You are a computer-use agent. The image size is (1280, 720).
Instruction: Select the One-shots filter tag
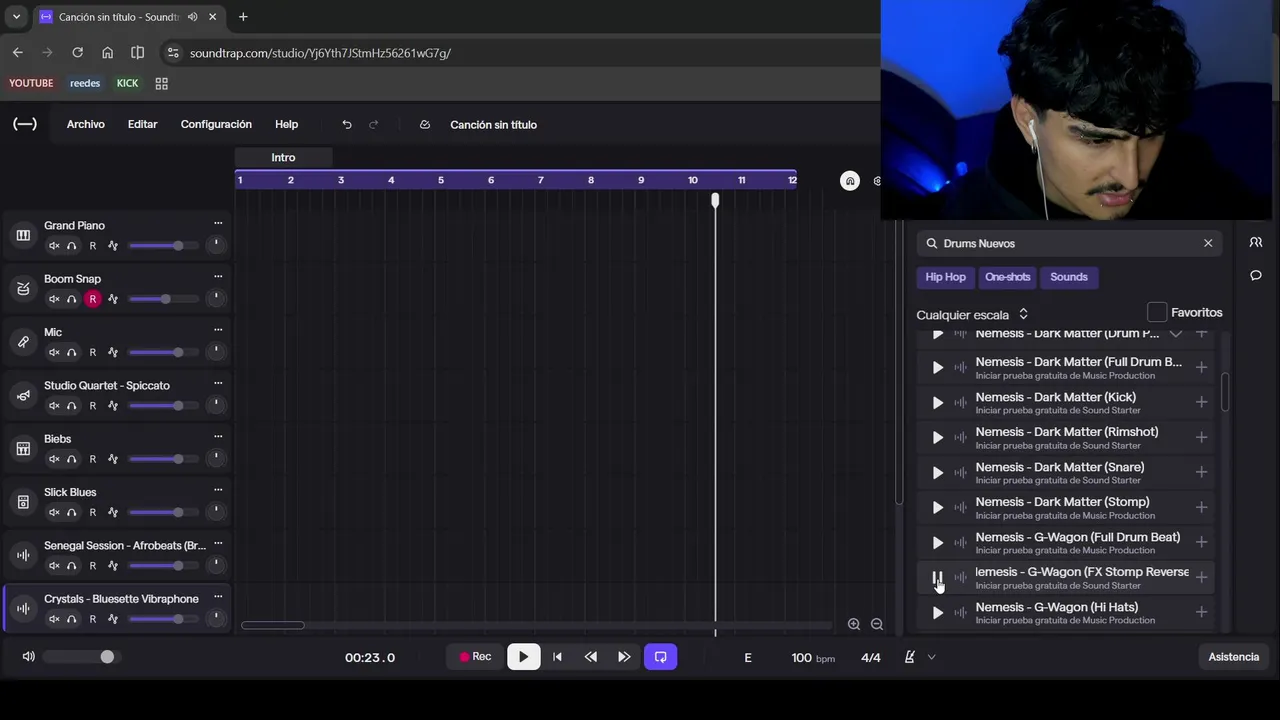pyautogui.click(x=1007, y=277)
